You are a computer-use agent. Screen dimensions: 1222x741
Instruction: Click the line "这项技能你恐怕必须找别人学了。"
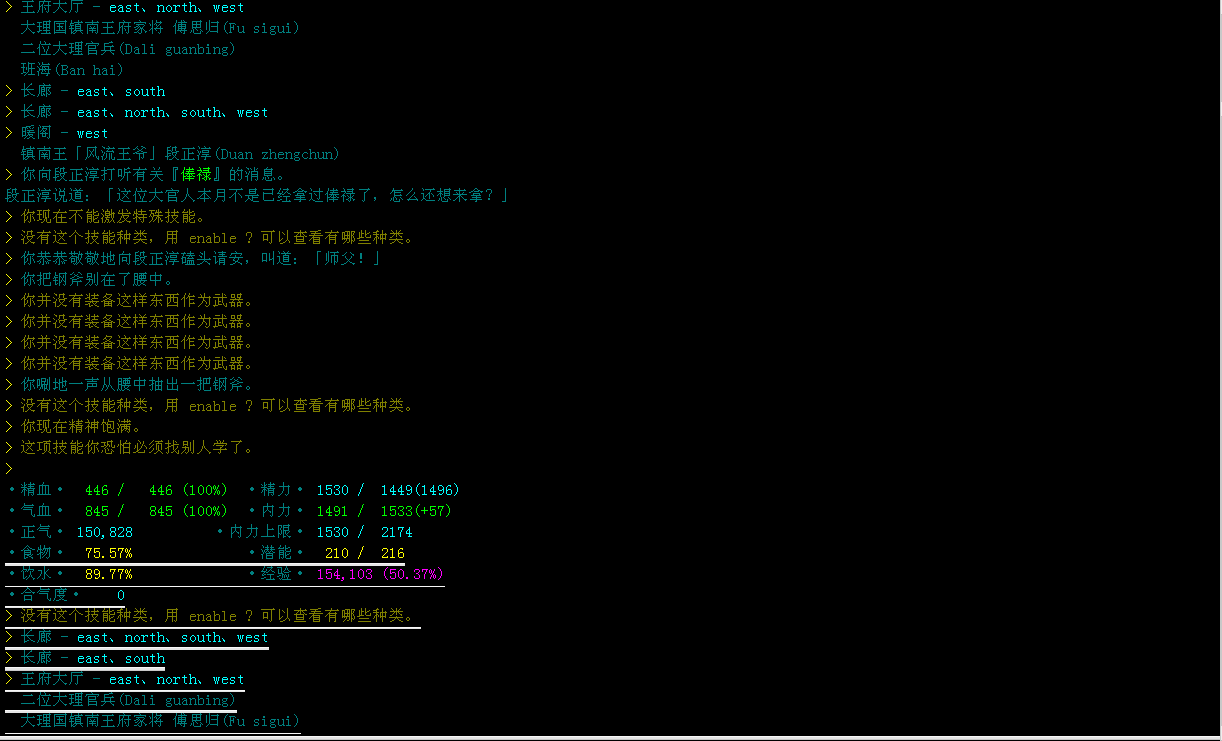coord(137,448)
